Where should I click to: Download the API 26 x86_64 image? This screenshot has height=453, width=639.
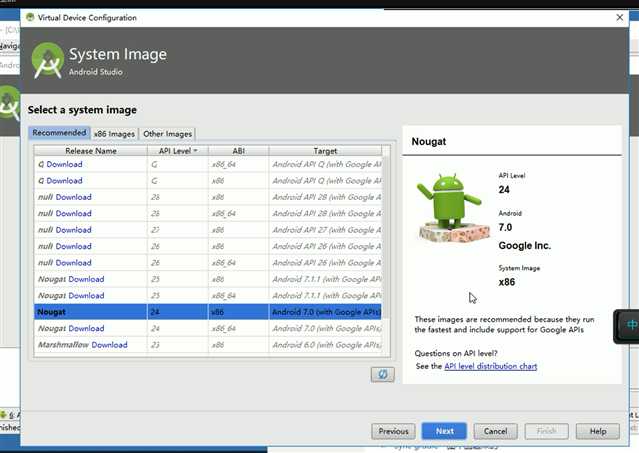tap(73, 263)
